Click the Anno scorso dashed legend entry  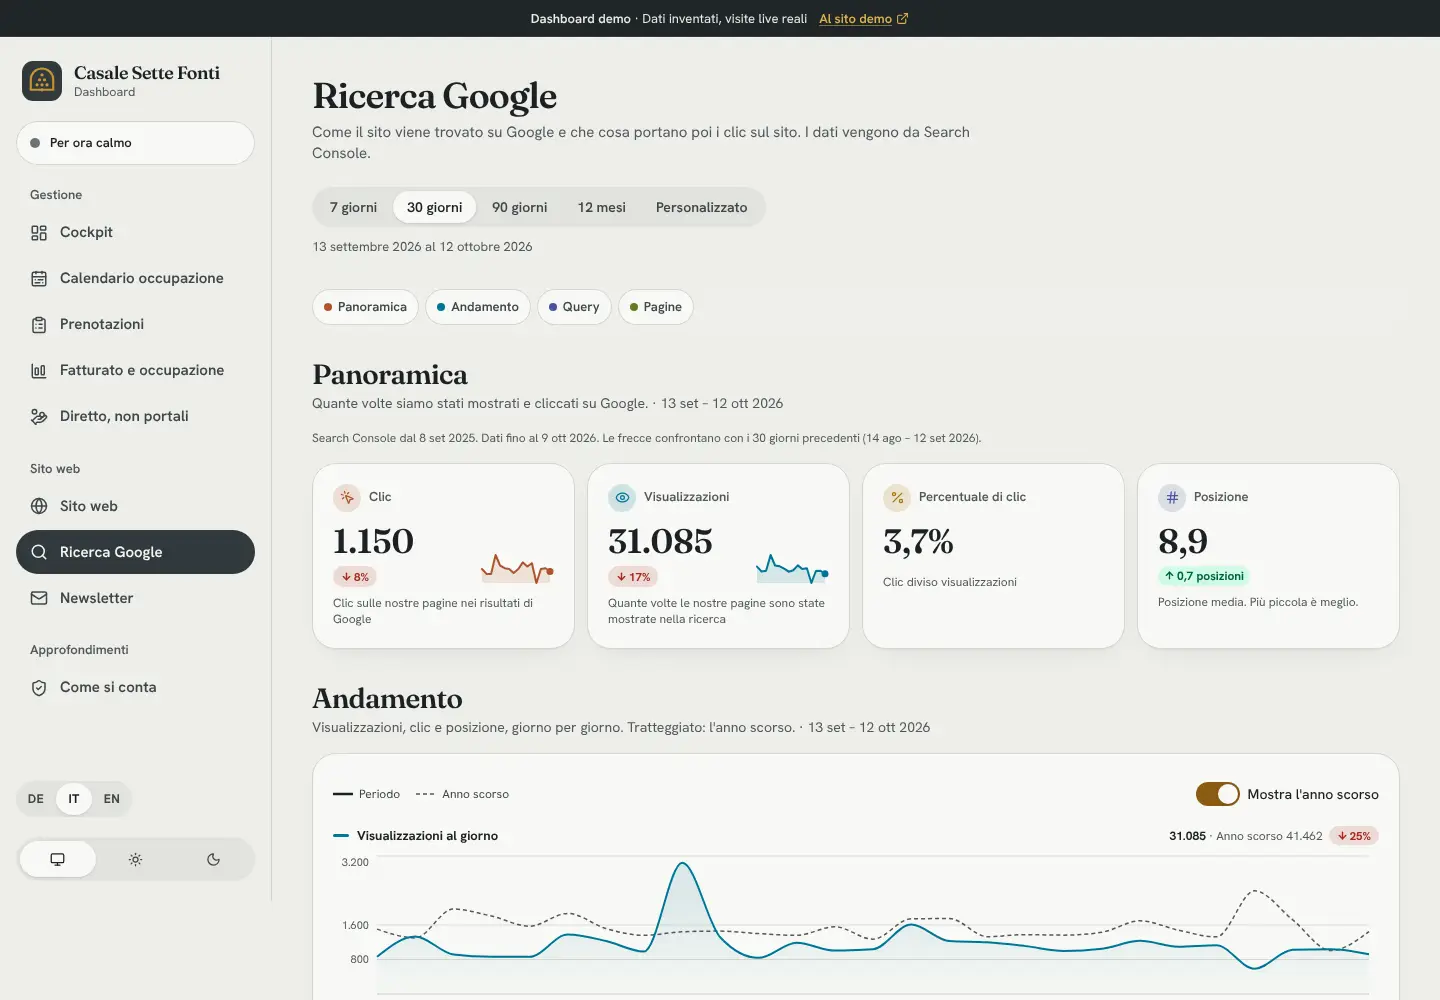[462, 794]
